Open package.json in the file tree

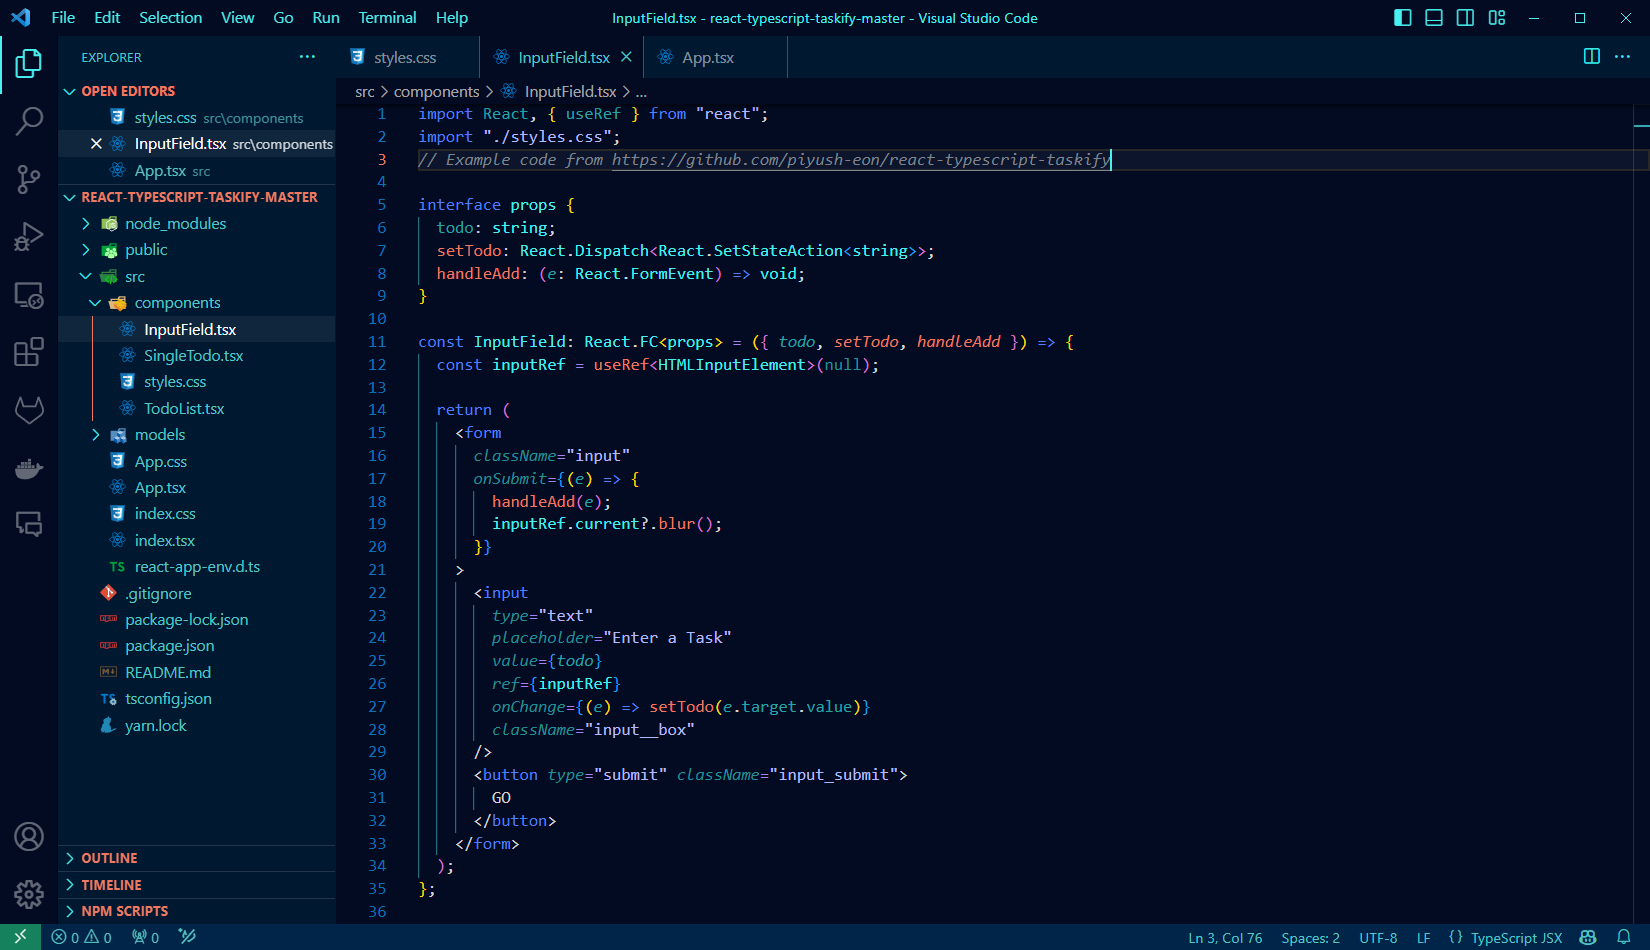(x=197, y=646)
